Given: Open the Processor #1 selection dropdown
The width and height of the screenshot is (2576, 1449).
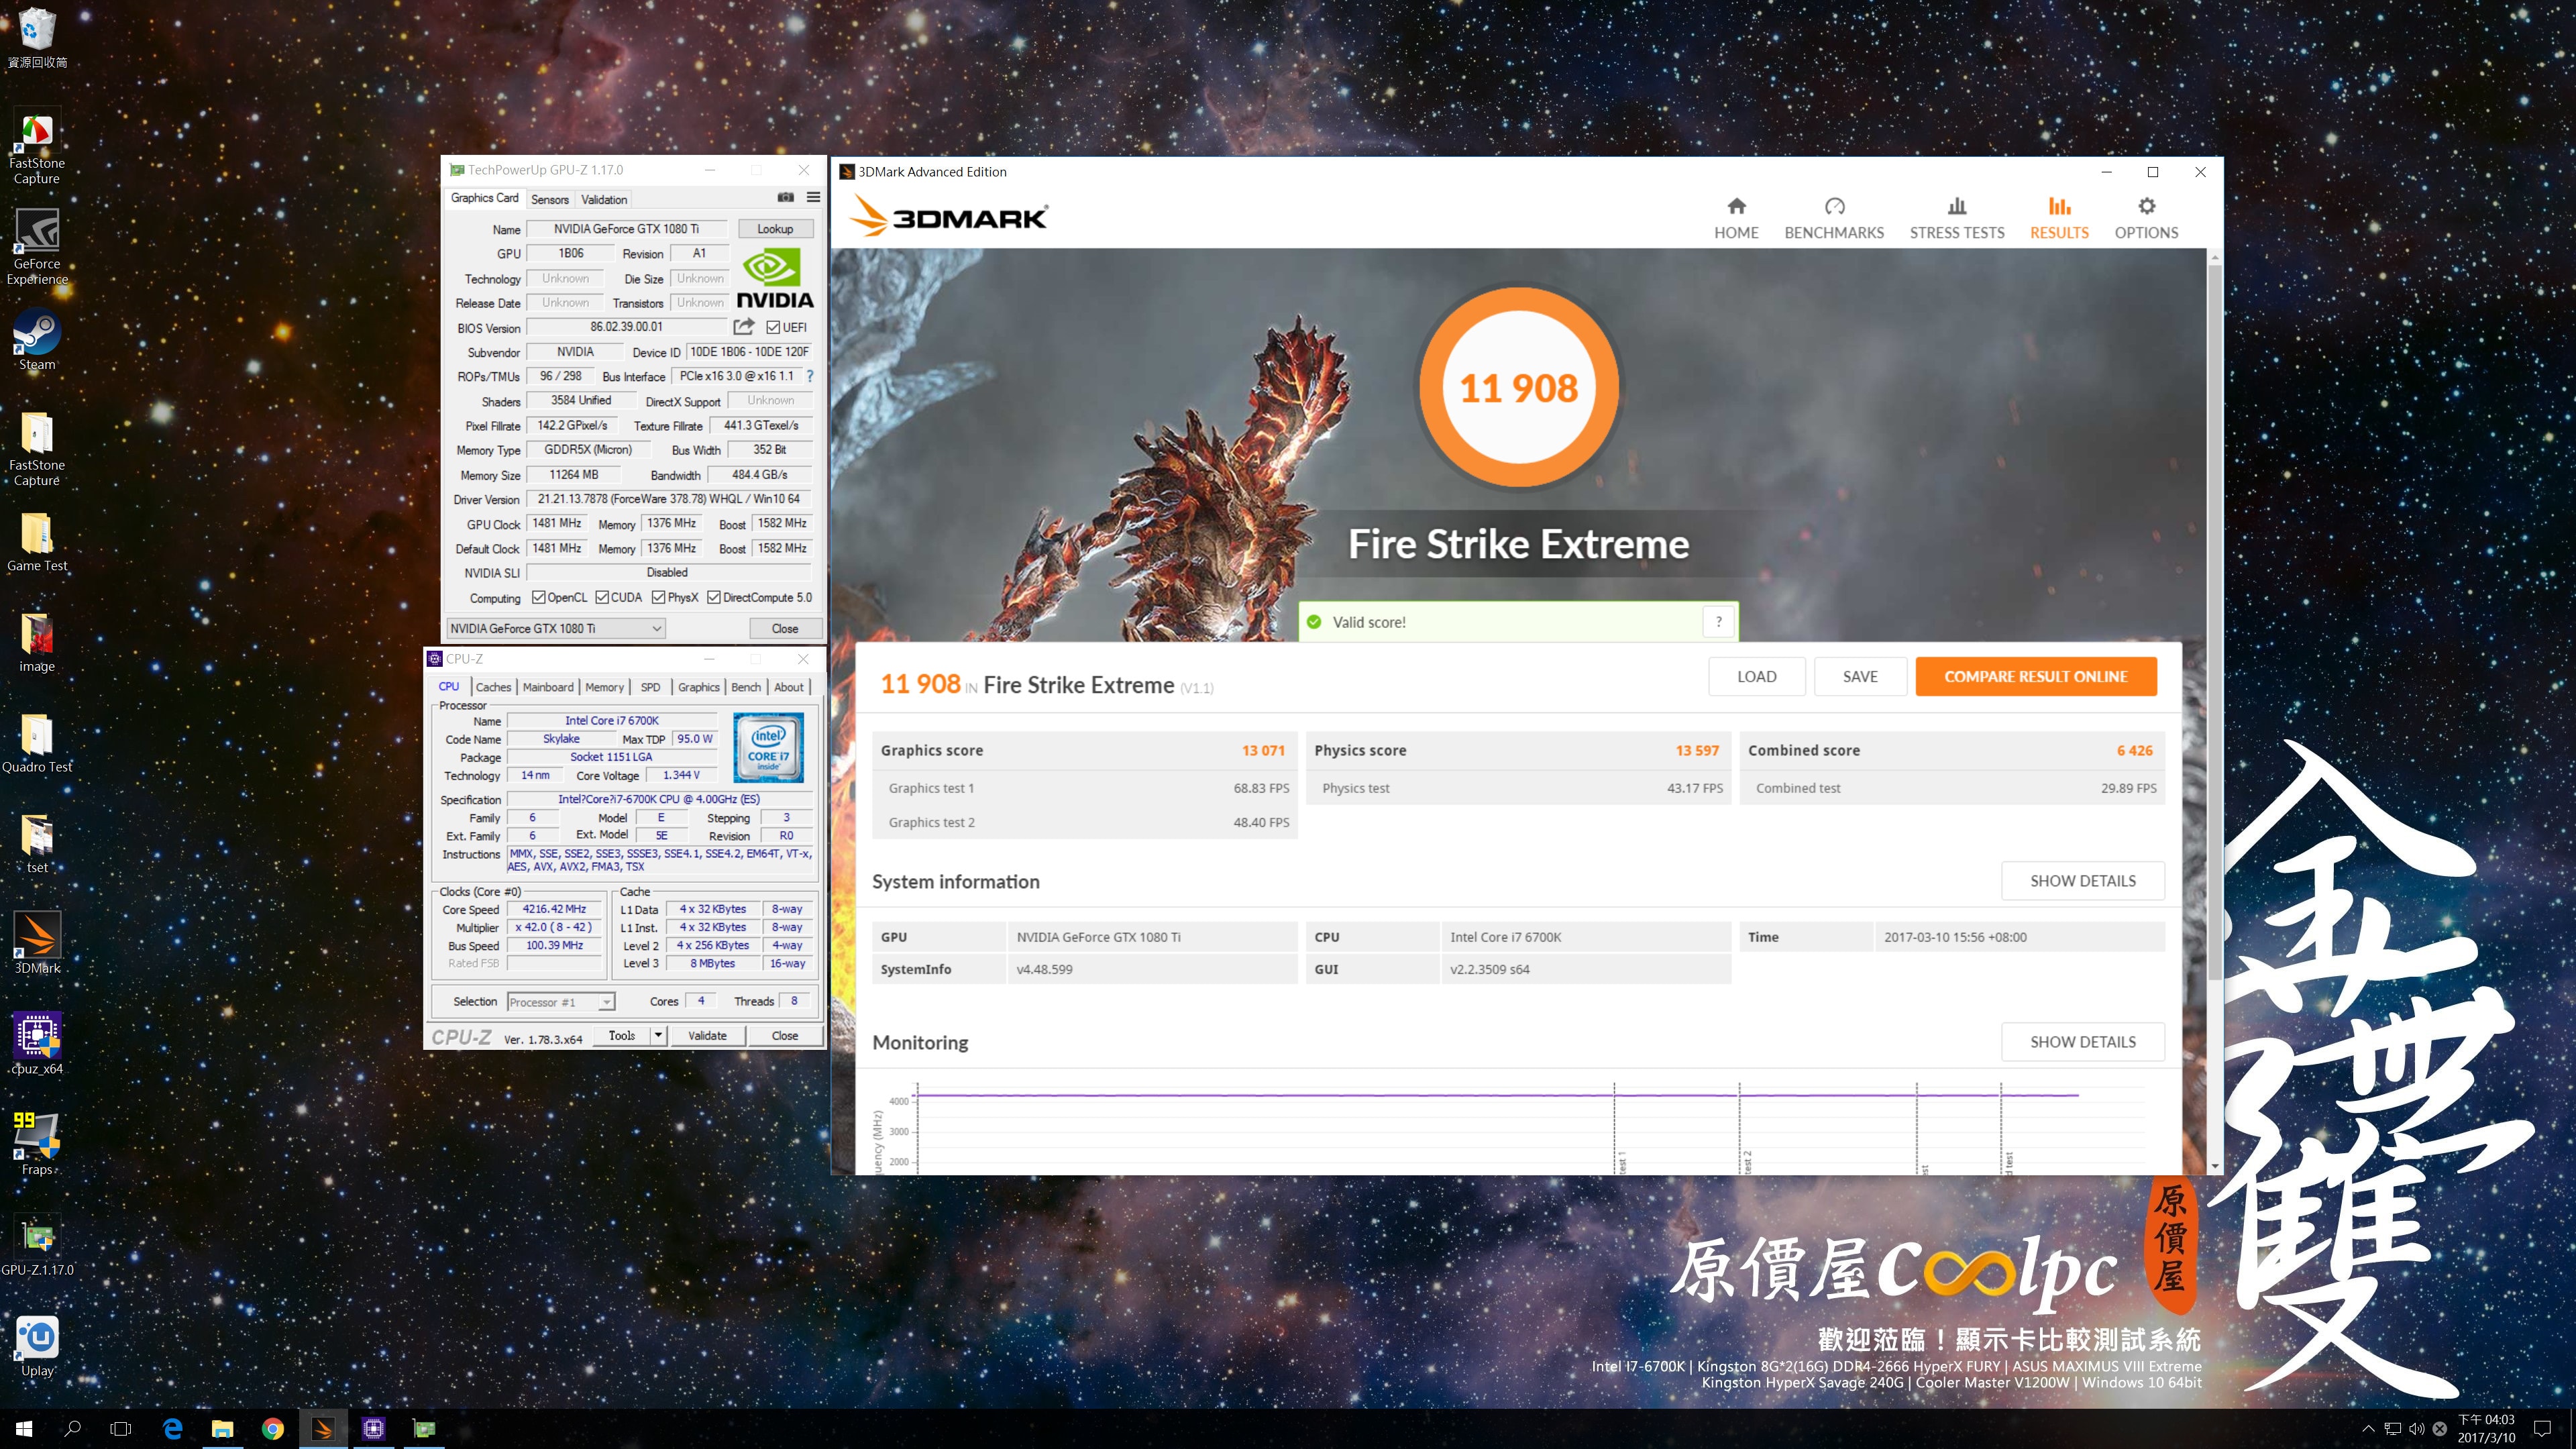Looking at the screenshot, I should coord(560,1002).
